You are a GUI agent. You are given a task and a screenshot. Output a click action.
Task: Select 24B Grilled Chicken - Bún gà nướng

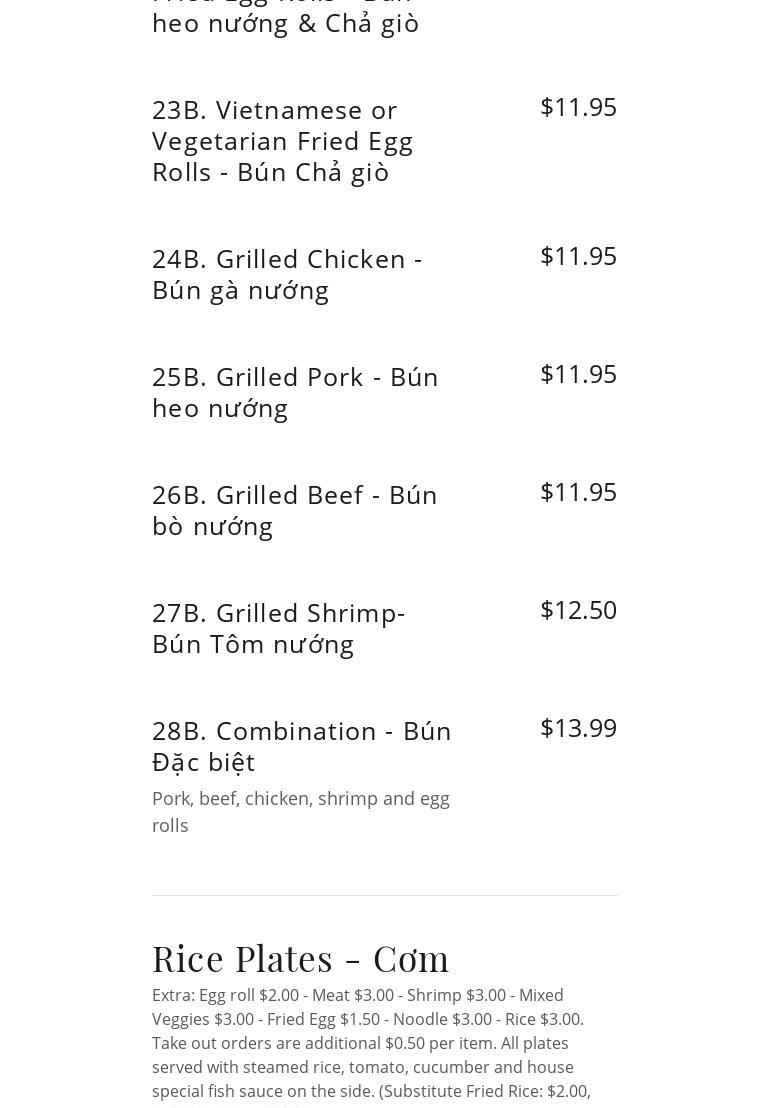(x=287, y=274)
